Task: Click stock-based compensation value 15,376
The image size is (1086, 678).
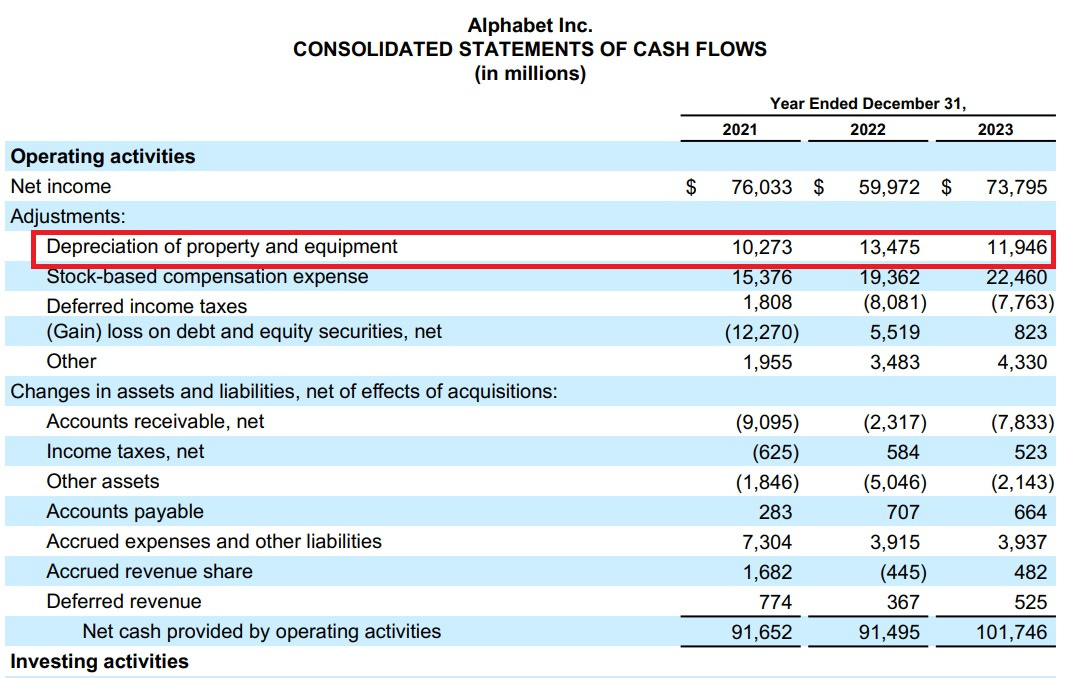Action: [762, 277]
